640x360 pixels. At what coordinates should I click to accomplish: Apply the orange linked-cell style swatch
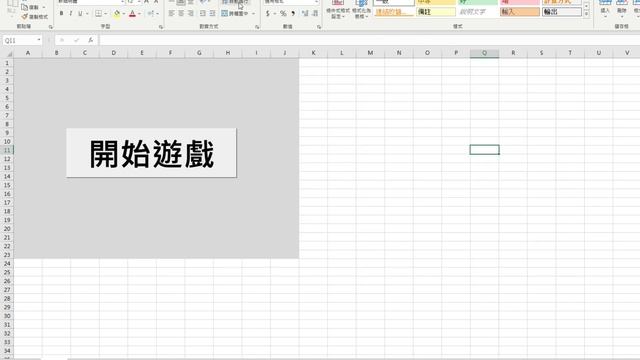pos(394,12)
